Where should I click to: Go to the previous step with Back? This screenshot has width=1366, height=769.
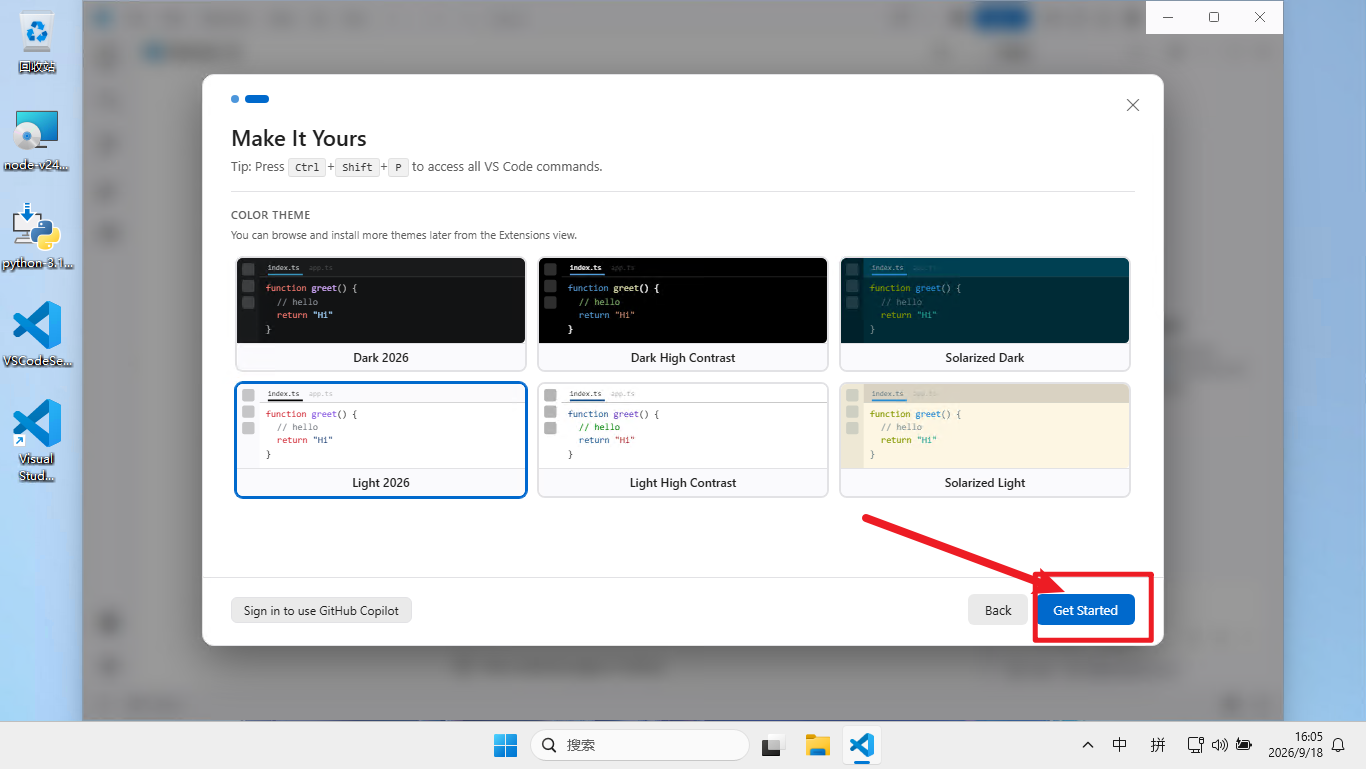point(998,610)
